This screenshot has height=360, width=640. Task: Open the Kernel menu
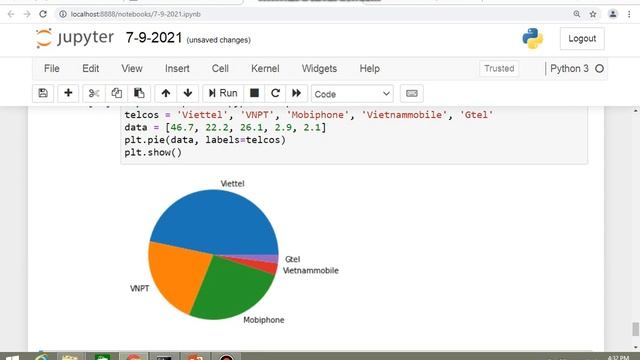(265, 69)
